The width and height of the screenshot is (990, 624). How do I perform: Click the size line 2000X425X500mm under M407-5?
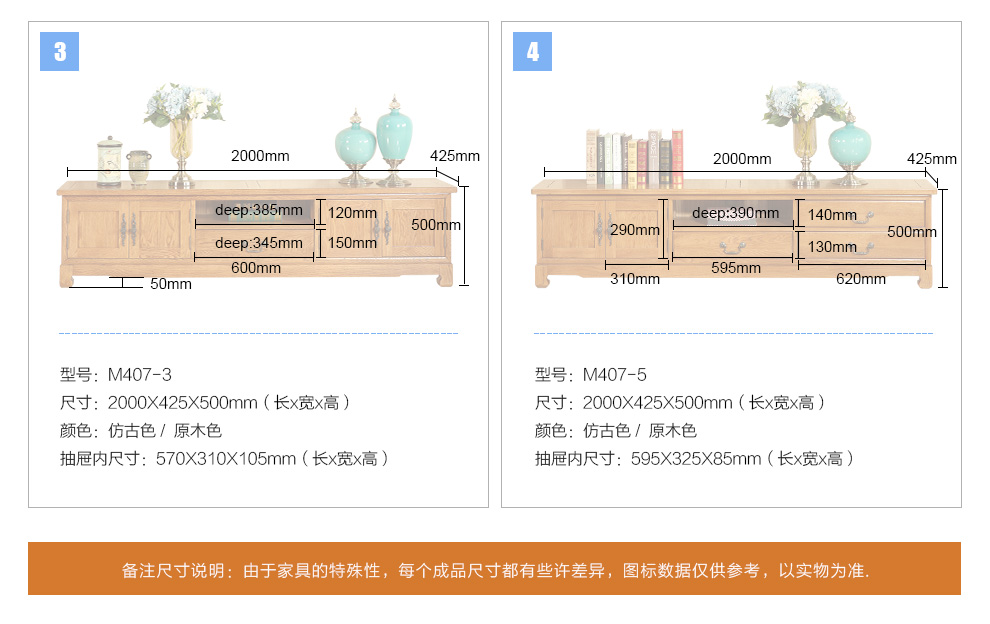(x=679, y=402)
